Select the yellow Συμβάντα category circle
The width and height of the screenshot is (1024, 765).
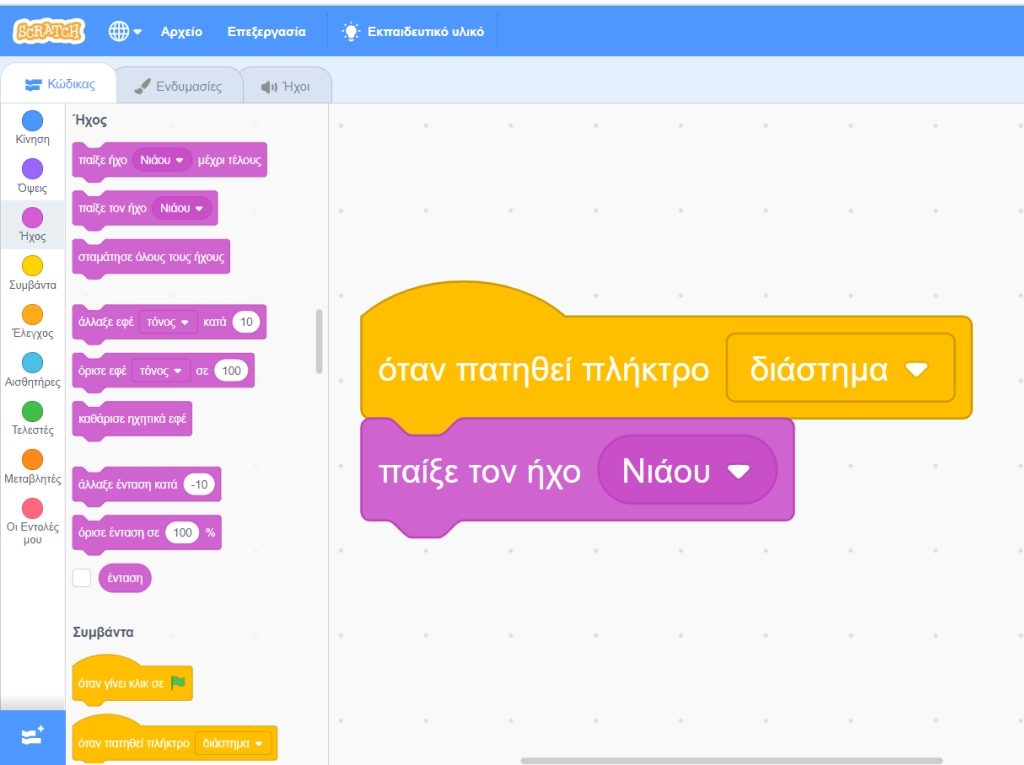pyautogui.click(x=33, y=265)
